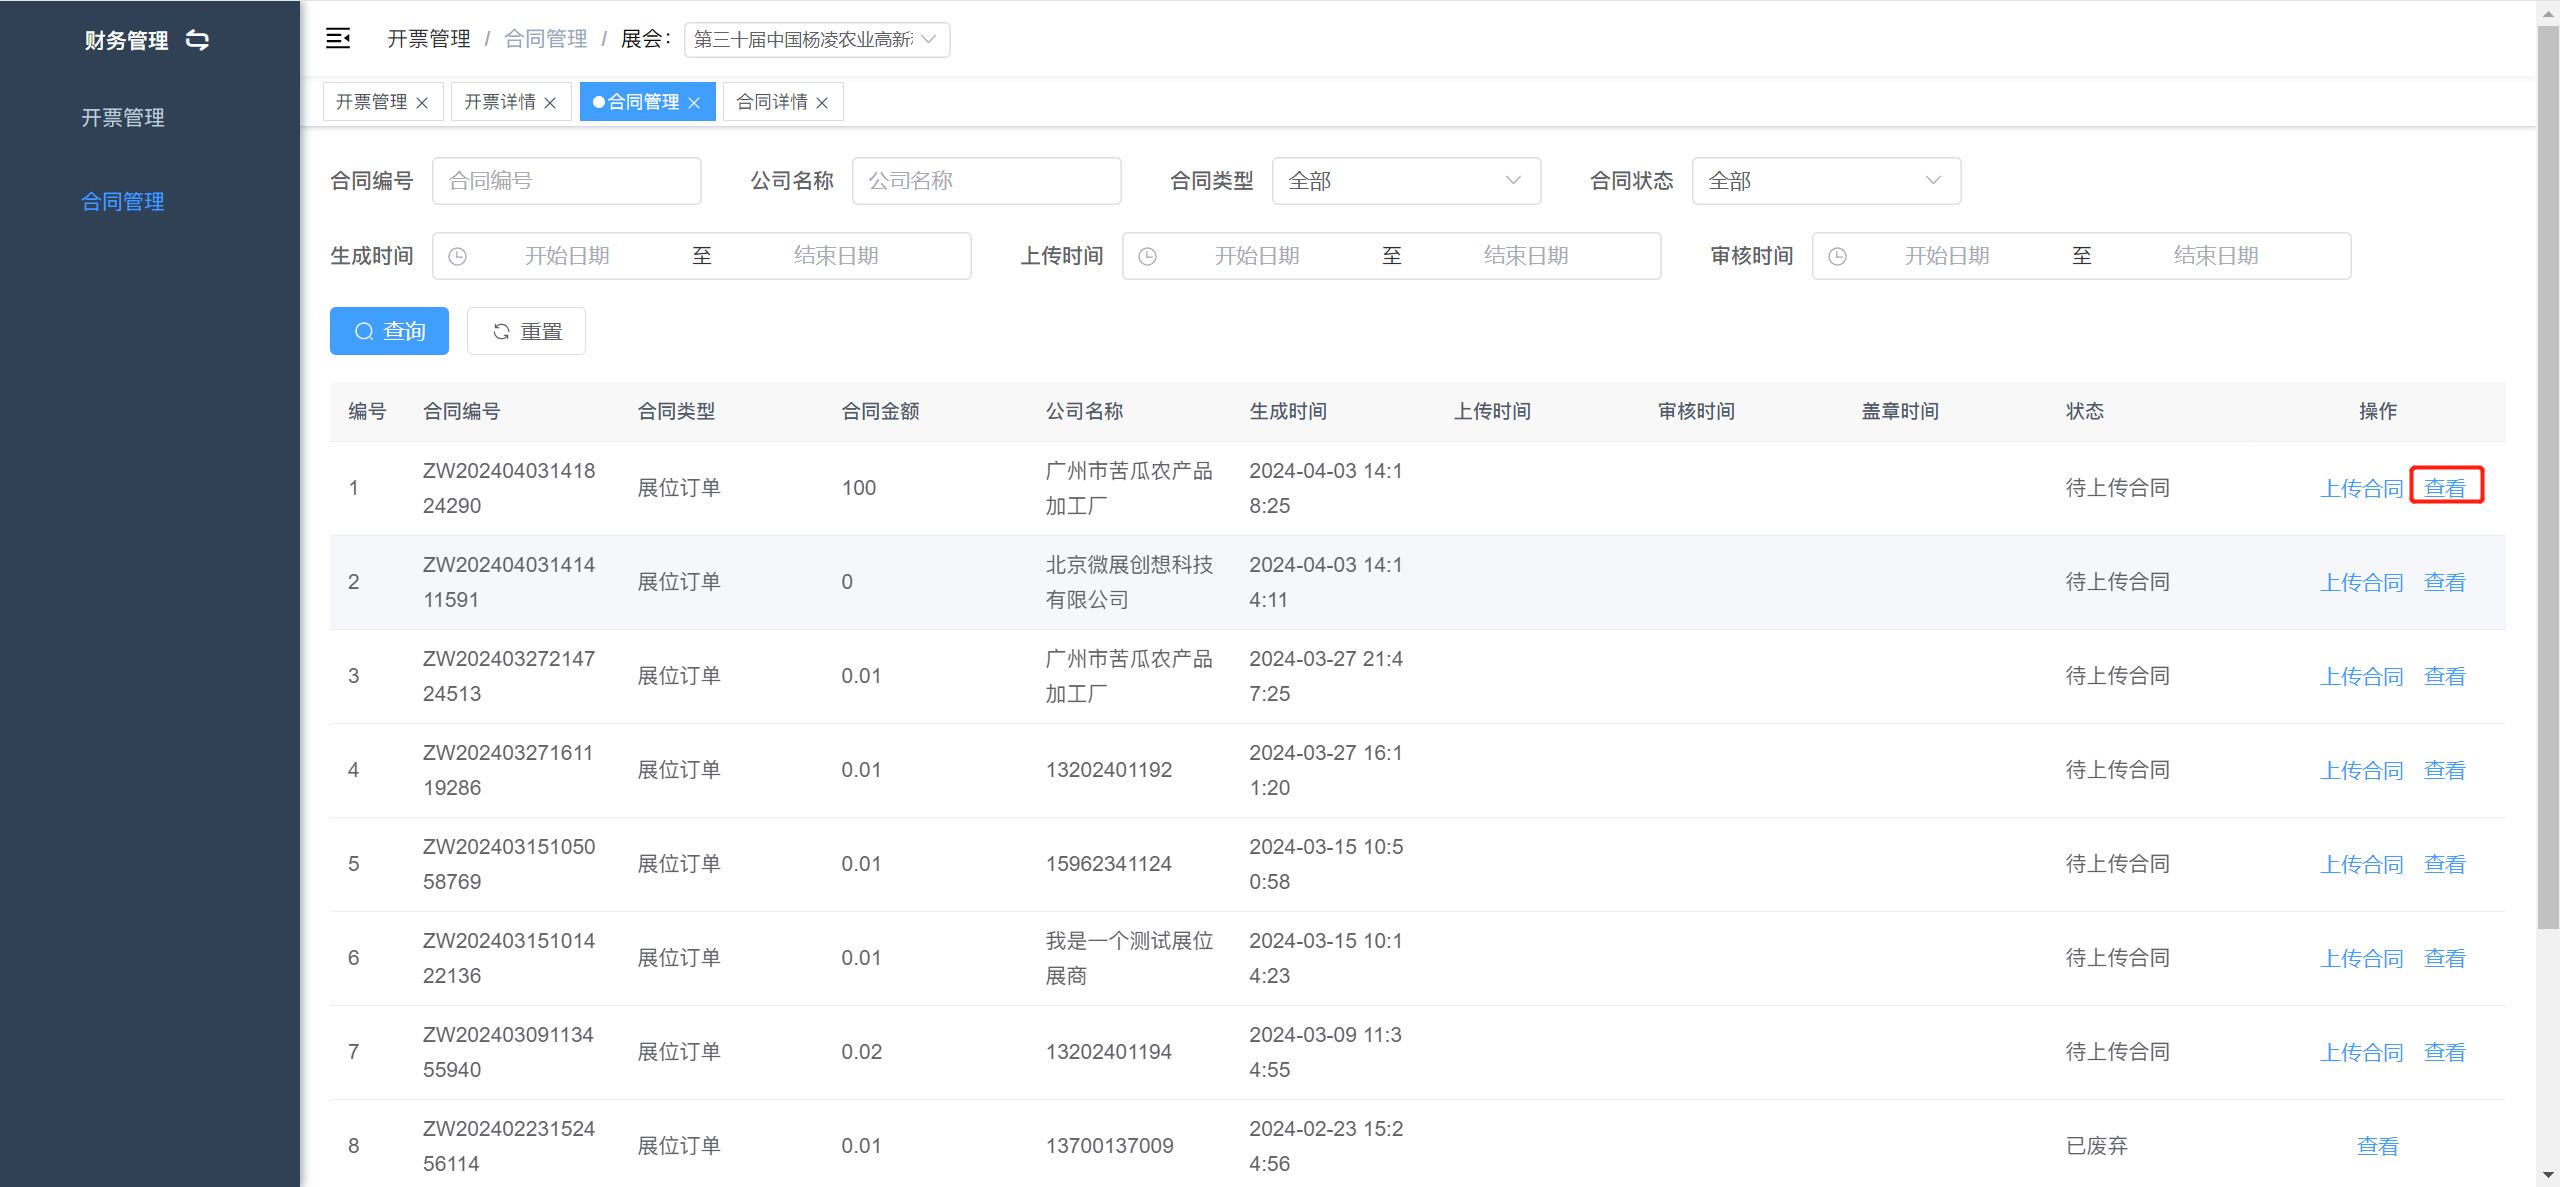2560x1187 pixels.
Task: Set 上传时间 end date field
Action: tap(1526, 256)
